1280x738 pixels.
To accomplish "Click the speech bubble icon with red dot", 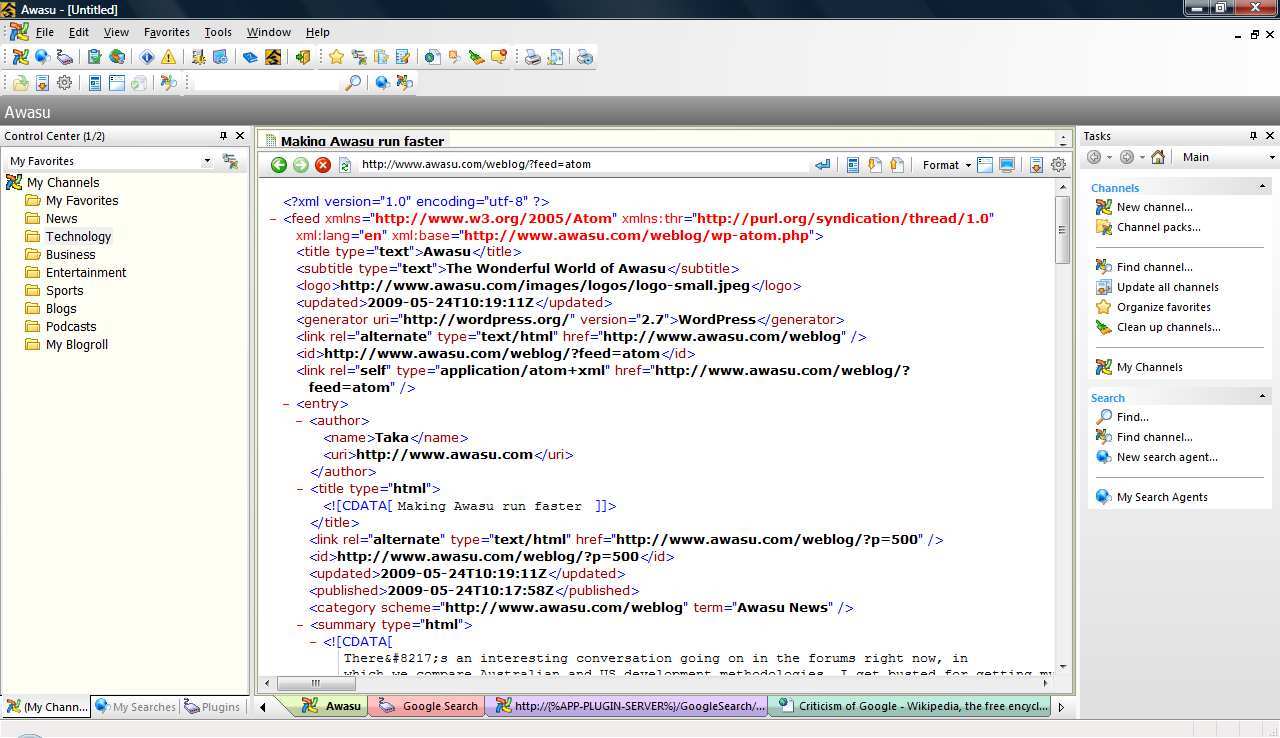I will (x=498, y=57).
